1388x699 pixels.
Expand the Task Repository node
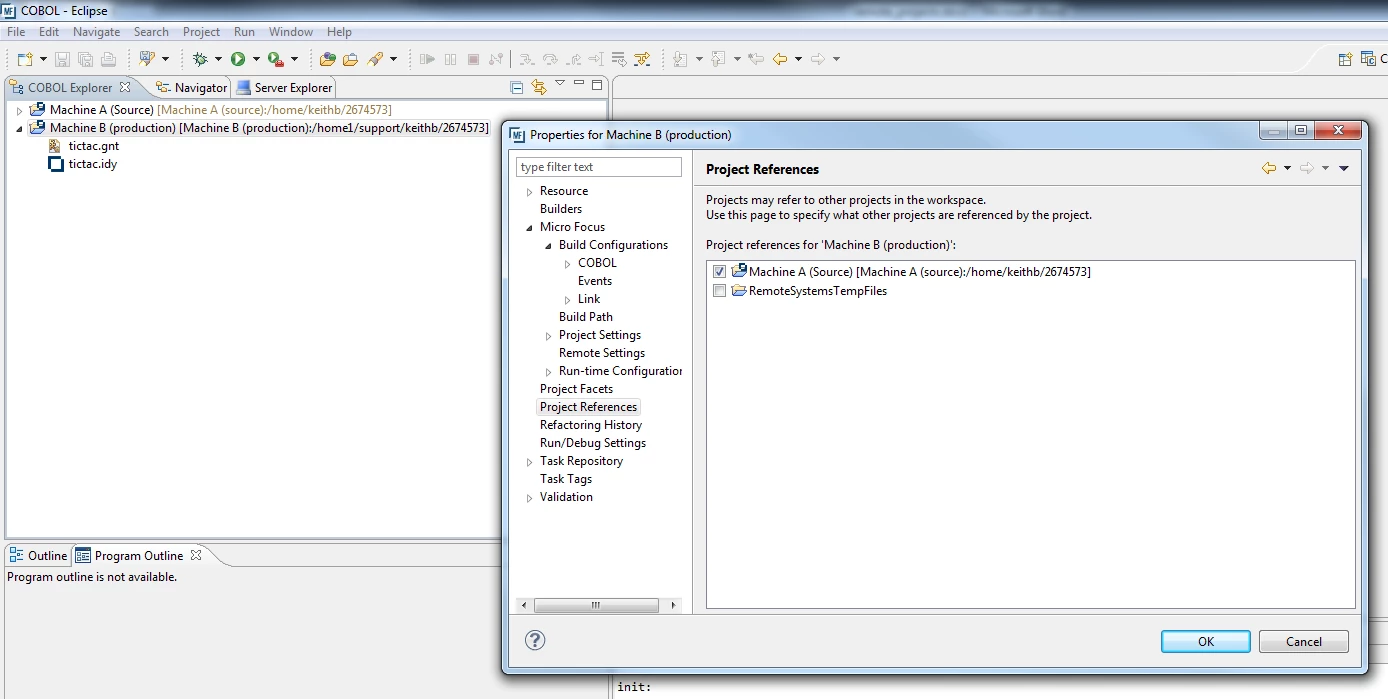coord(529,462)
